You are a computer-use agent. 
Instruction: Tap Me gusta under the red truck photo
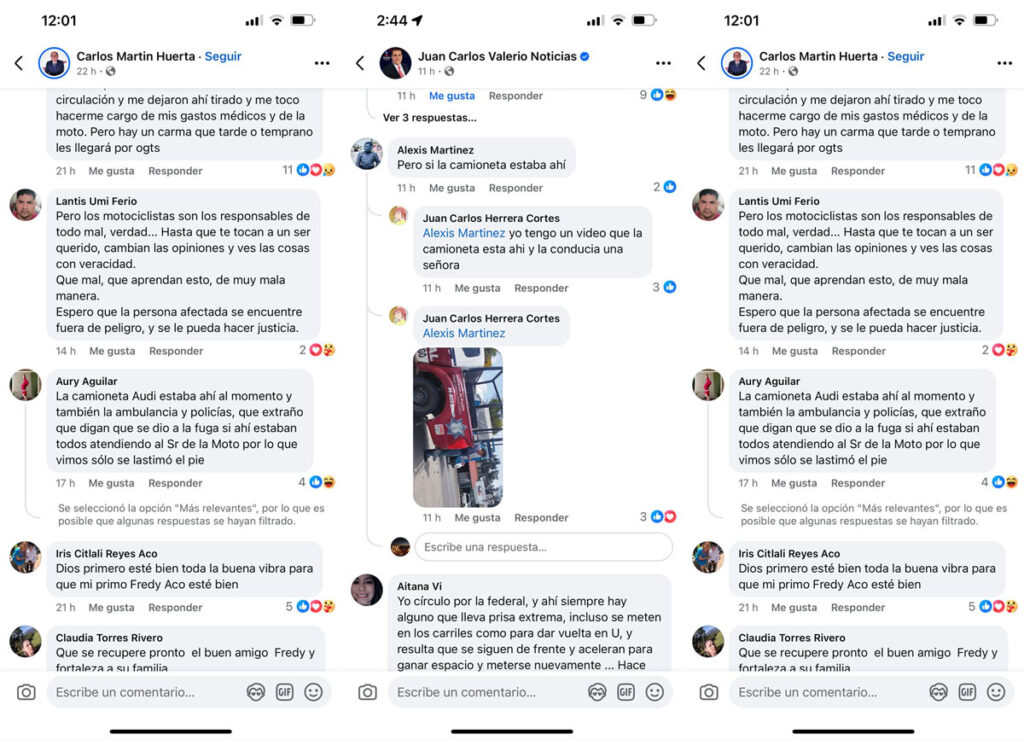[x=477, y=517]
